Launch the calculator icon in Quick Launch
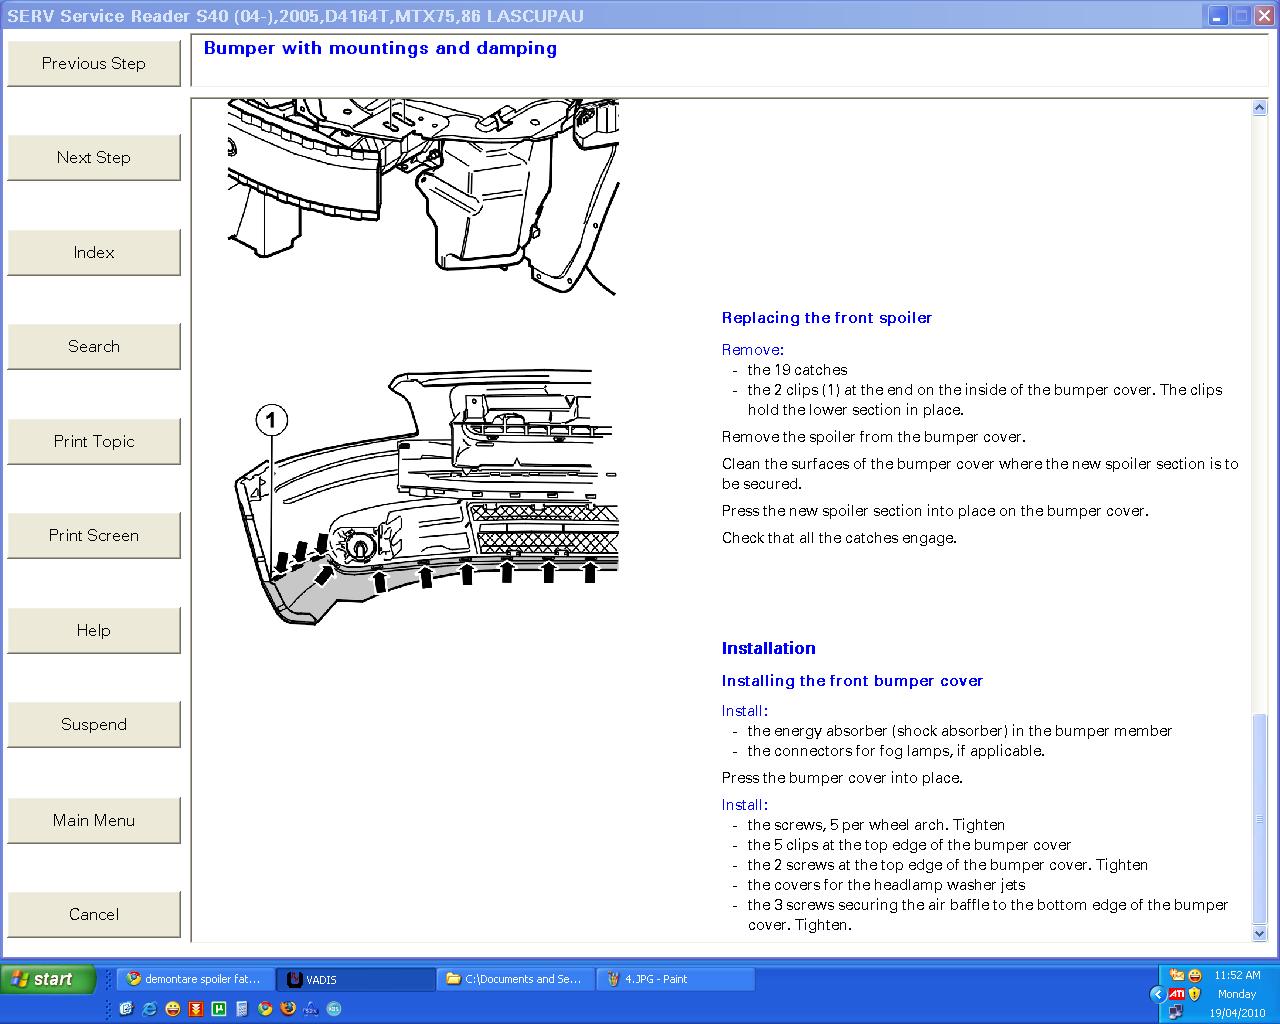The width and height of the screenshot is (1280, 1024). [x=242, y=1008]
